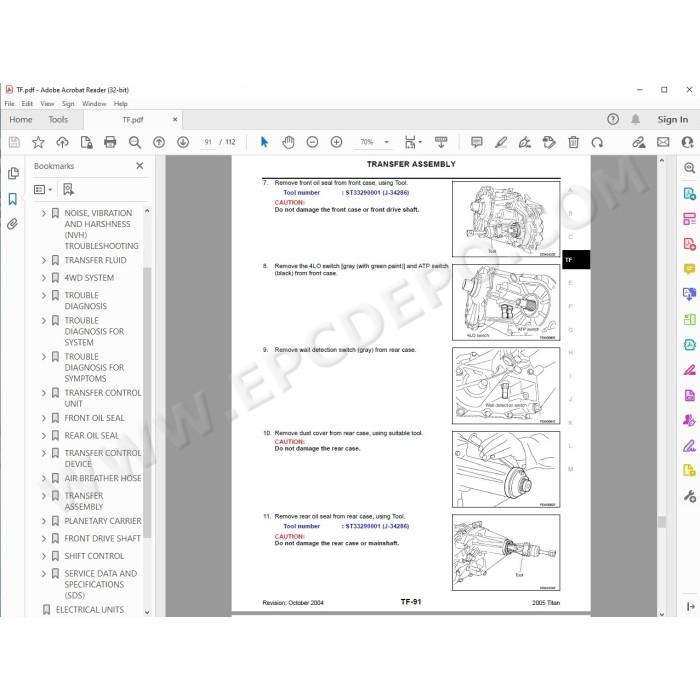Choose the Selection arrow tool
The height and width of the screenshot is (700, 700).
click(x=264, y=142)
